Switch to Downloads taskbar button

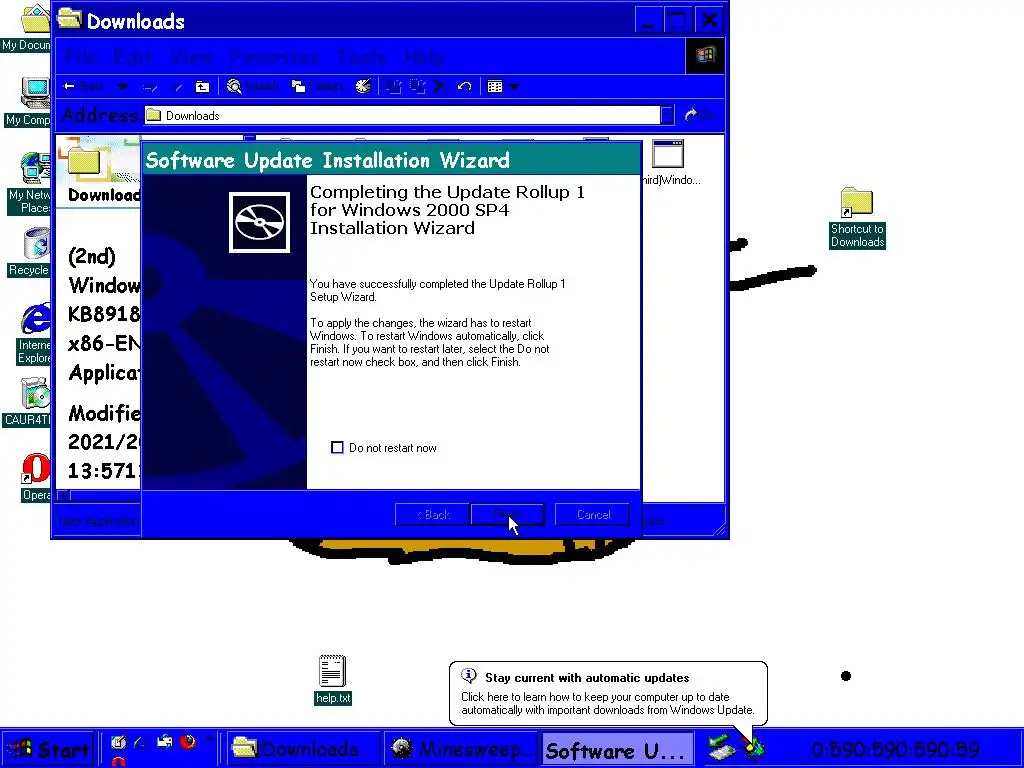coord(302,749)
